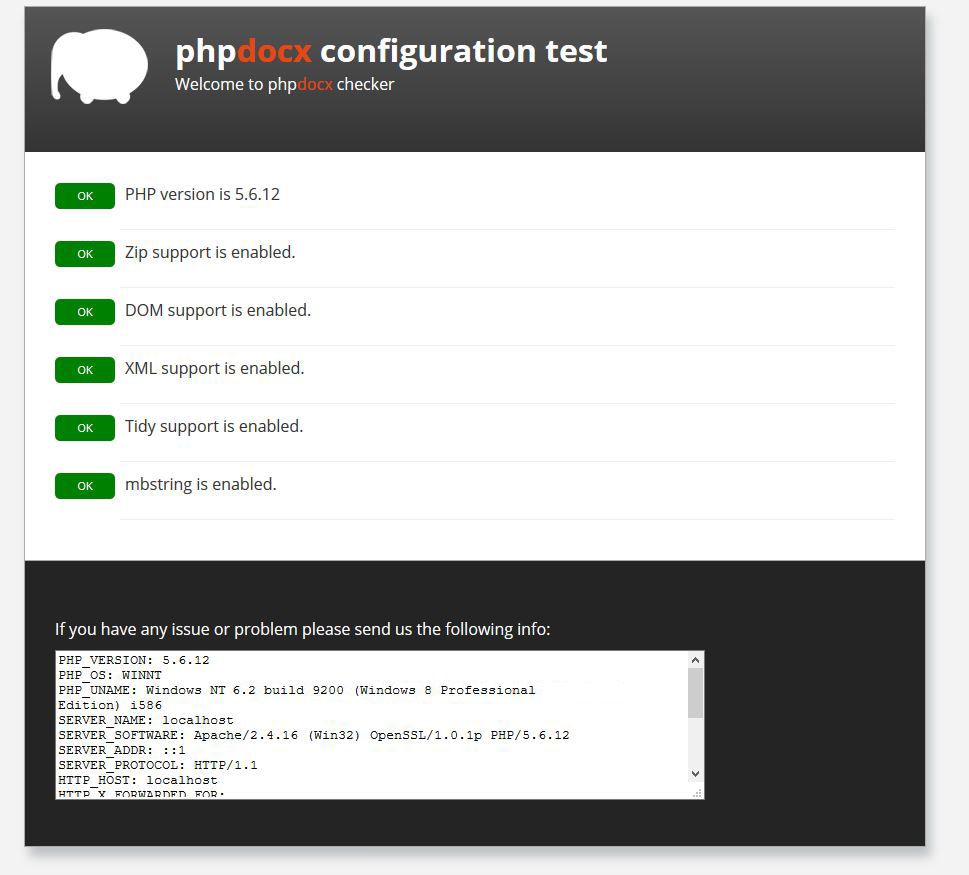Viewport: 969px width, 875px height.
Task: Click the textarea scrollbar thumb
Action: 695,693
